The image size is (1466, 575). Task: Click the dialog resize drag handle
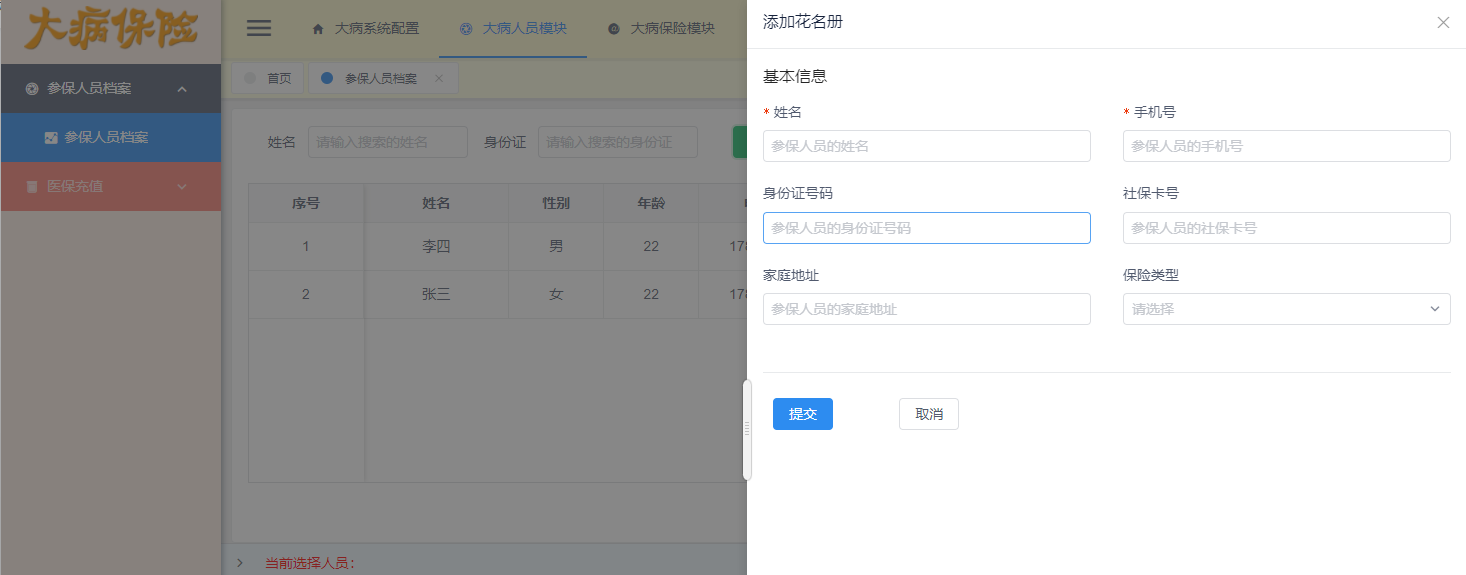[x=746, y=429]
